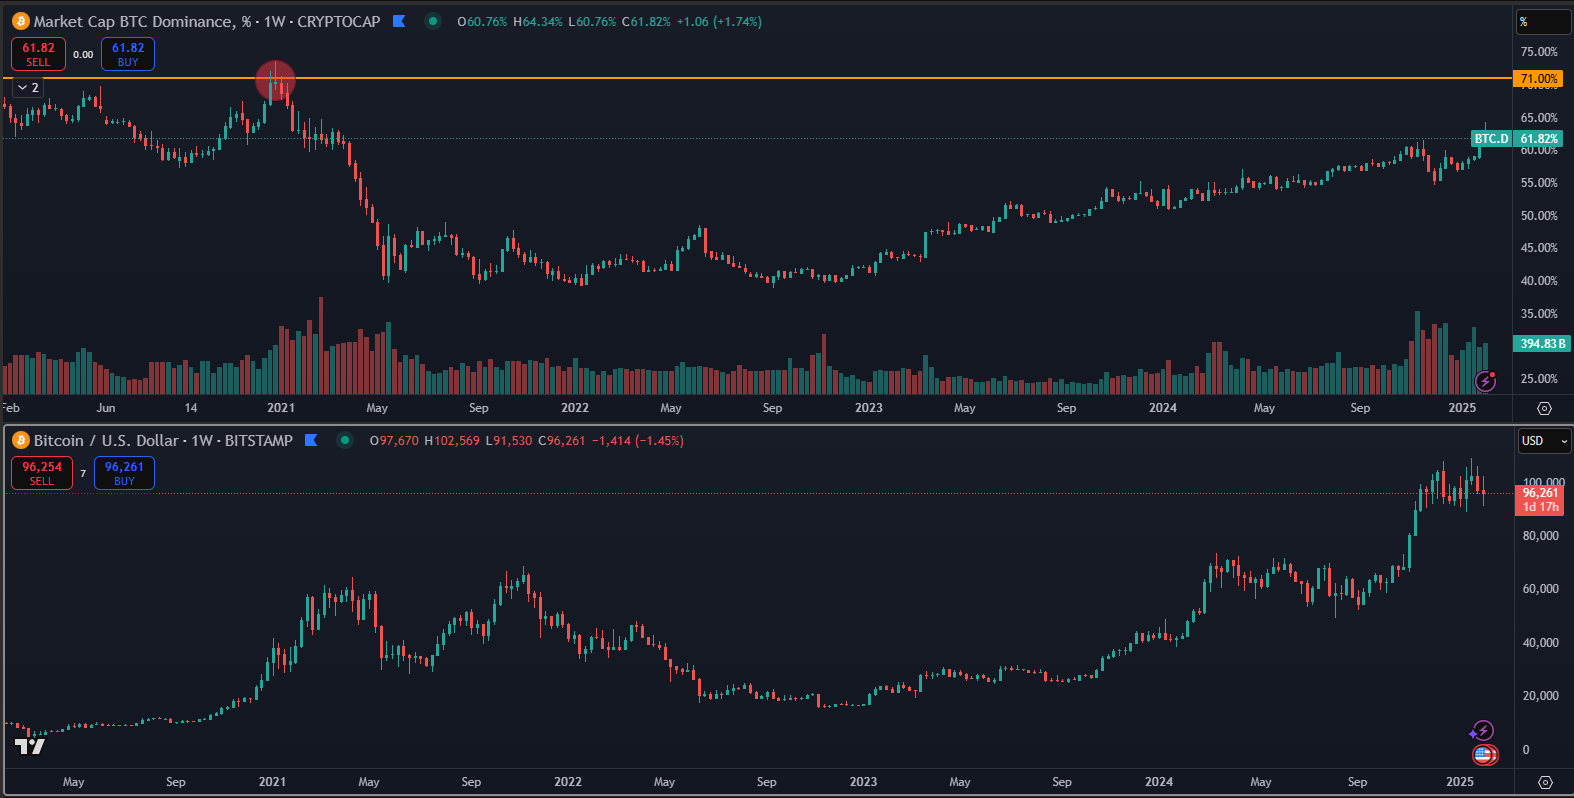Click the blue flag next to CRYPTOCAP

pyautogui.click(x=399, y=21)
